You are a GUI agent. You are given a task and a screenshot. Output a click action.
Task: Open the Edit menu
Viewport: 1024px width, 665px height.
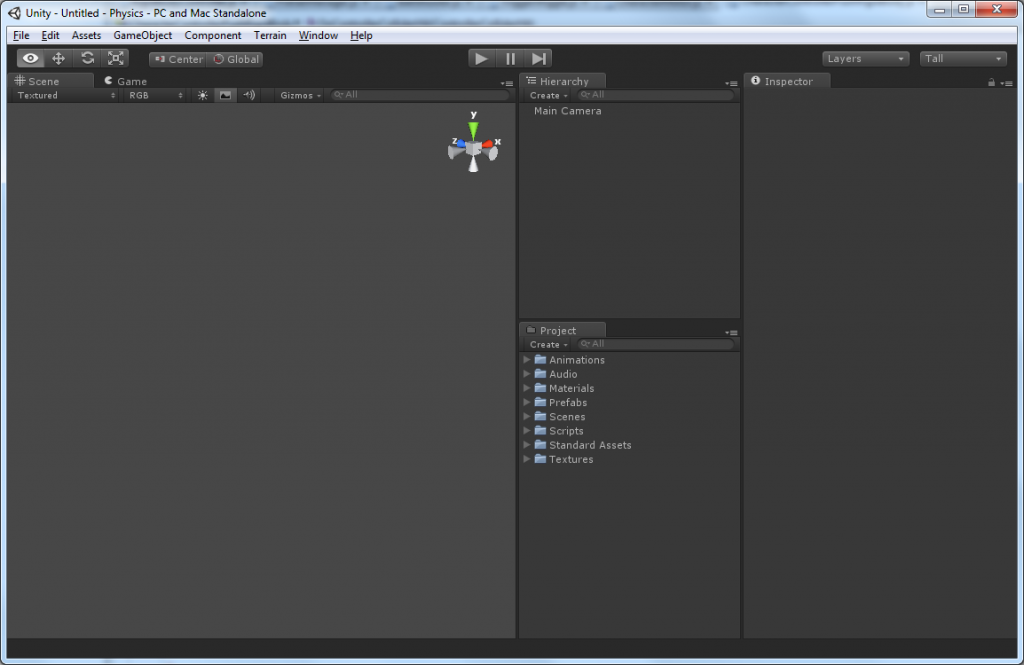tap(50, 35)
